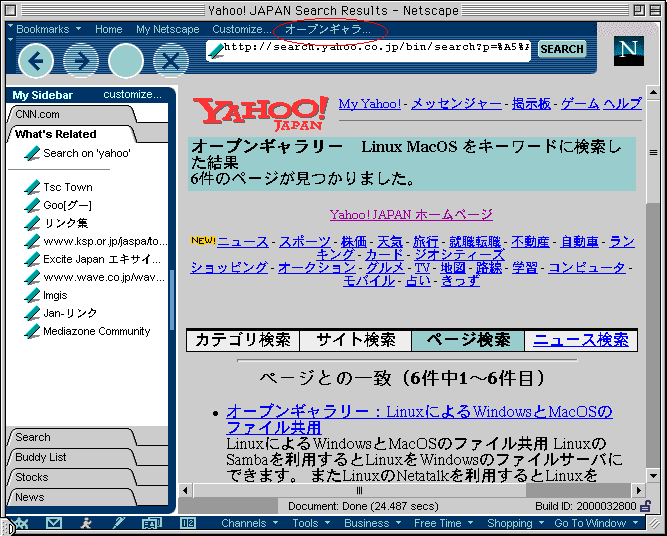Open the Bookmarks dropdown menu

tap(48, 29)
